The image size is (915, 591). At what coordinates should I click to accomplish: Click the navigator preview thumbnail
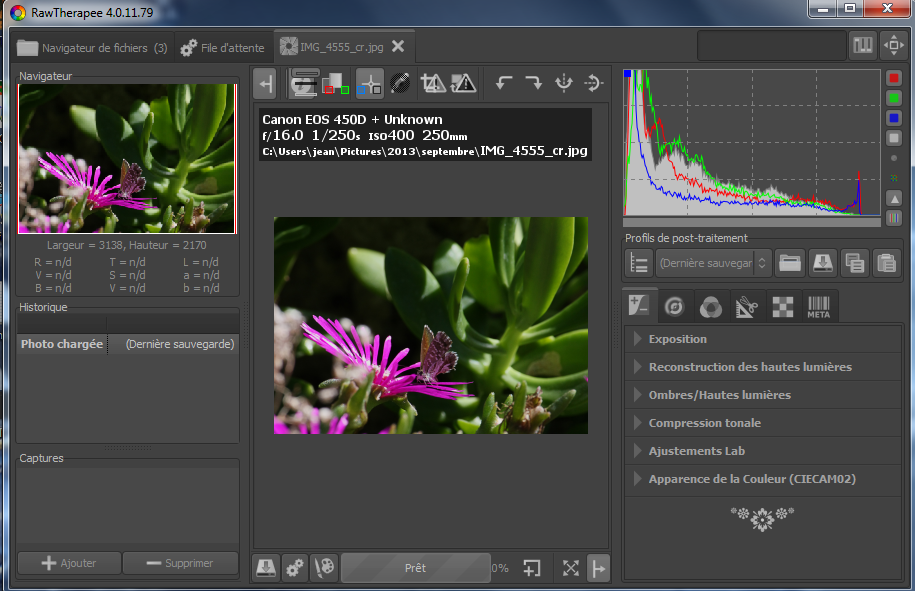tap(127, 159)
